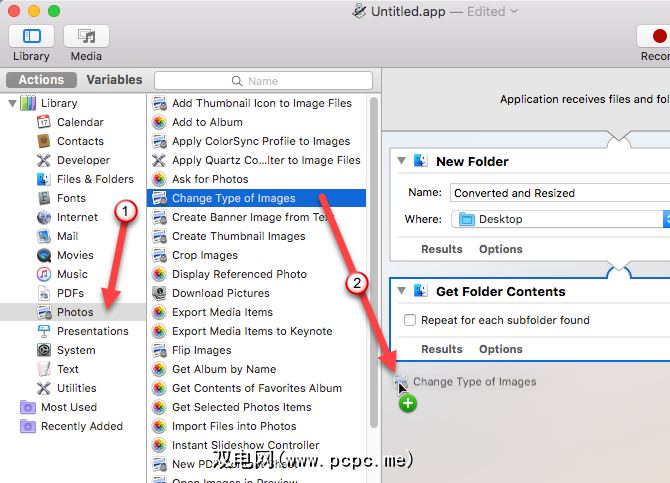The image size is (670, 483).
Task: Select the Mail category icon
Action: (x=44, y=236)
